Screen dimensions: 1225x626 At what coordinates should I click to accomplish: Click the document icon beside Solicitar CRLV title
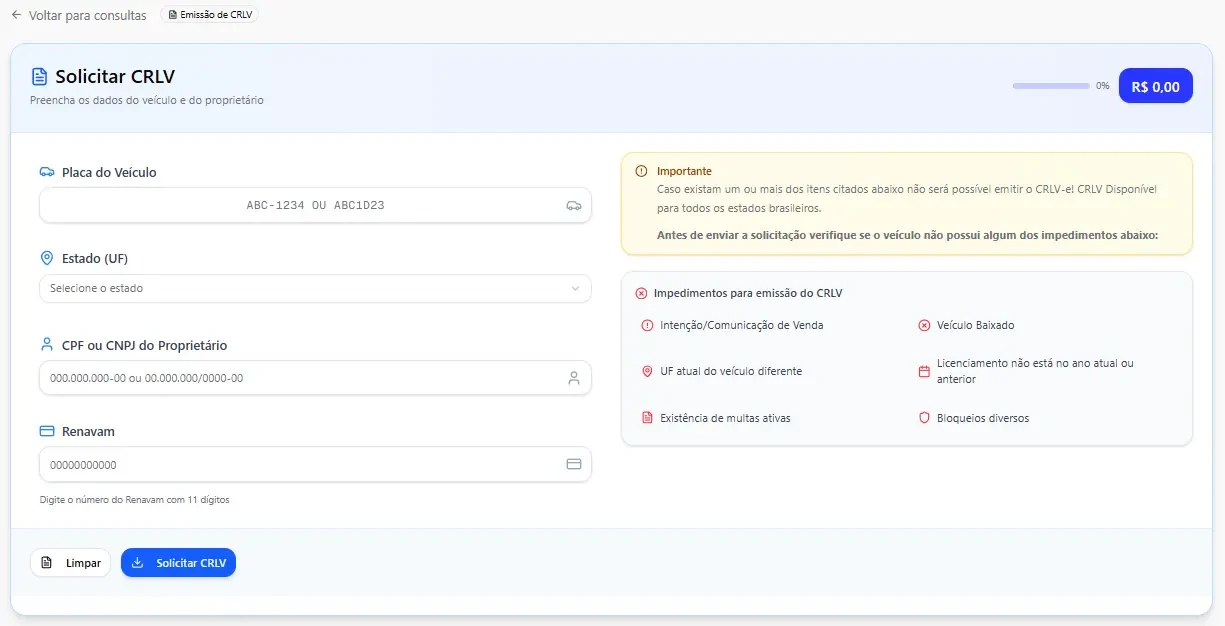[39, 77]
